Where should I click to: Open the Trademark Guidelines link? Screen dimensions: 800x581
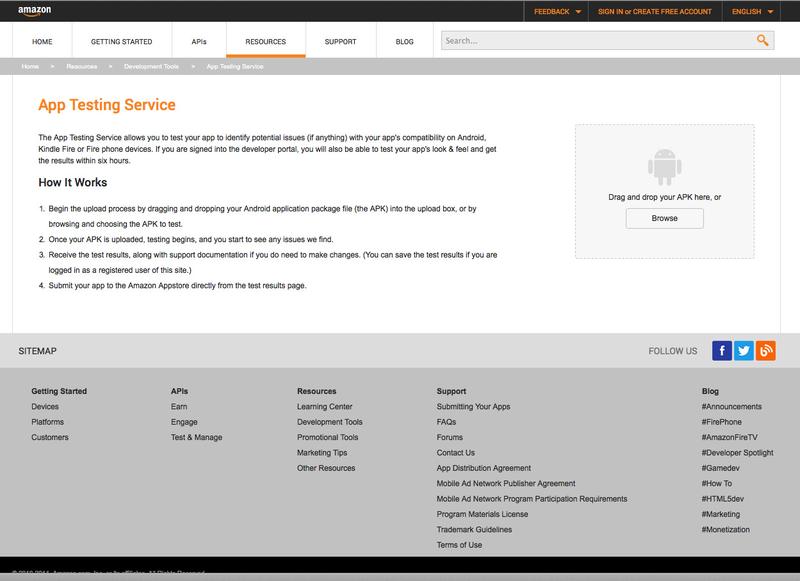click(474, 529)
